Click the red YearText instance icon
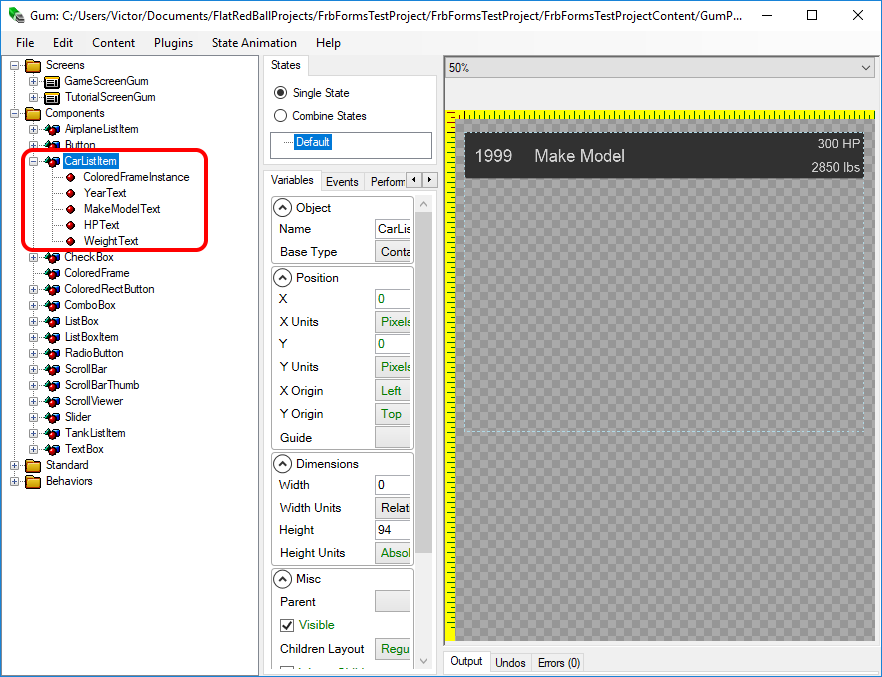 coord(71,193)
